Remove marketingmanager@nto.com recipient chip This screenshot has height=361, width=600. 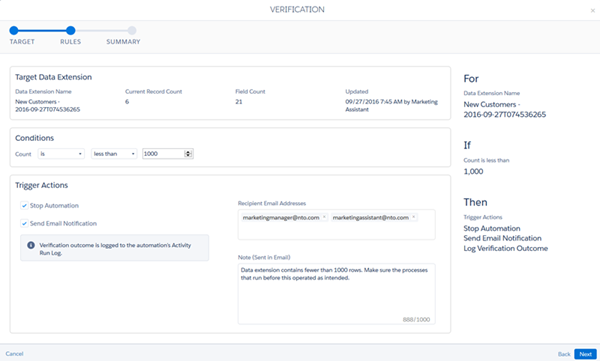tap(324, 217)
